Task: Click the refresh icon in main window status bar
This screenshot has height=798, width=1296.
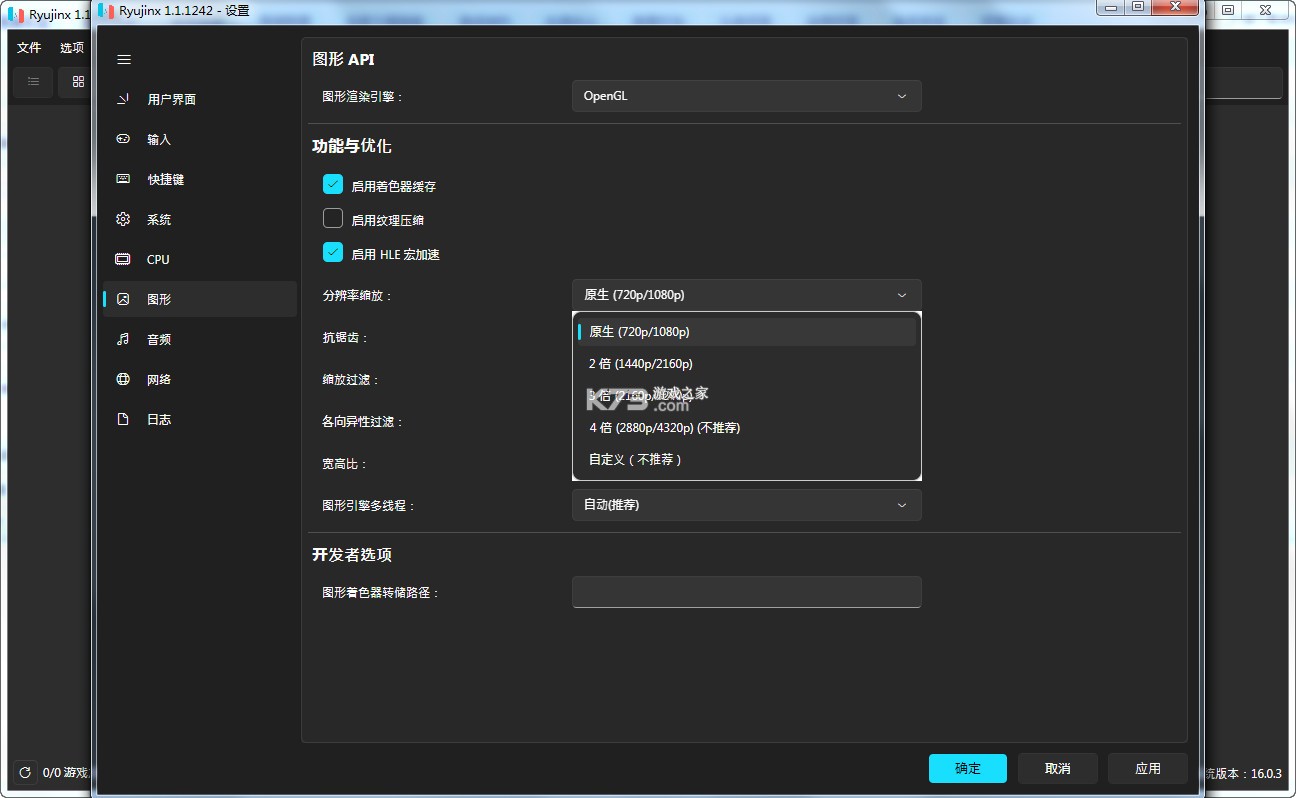Action: pos(25,772)
